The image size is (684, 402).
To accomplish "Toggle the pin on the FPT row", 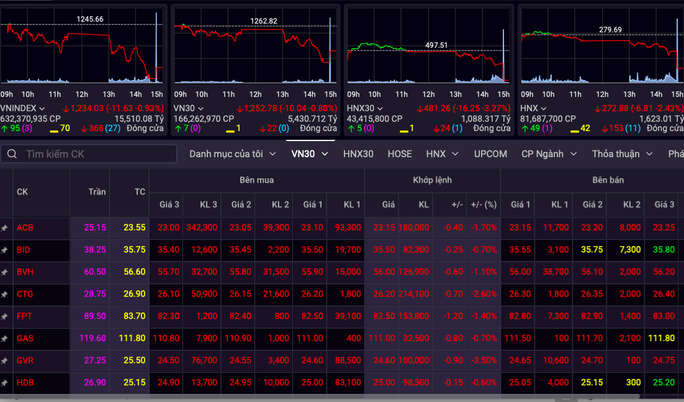I will pyautogui.click(x=6, y=316).
